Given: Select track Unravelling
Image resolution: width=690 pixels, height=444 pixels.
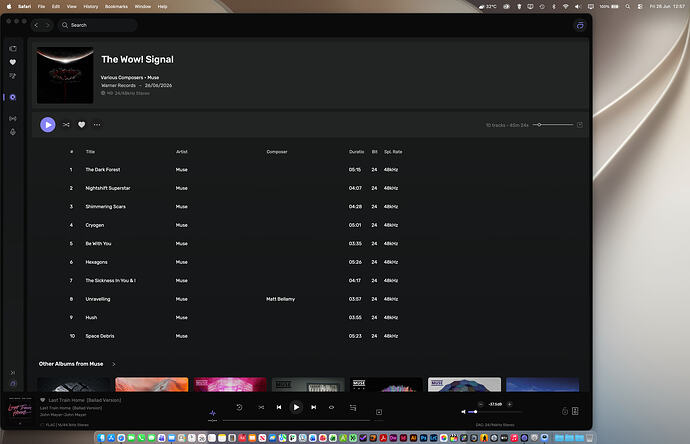Looking at the screenshot, I should tap(98, 299).
